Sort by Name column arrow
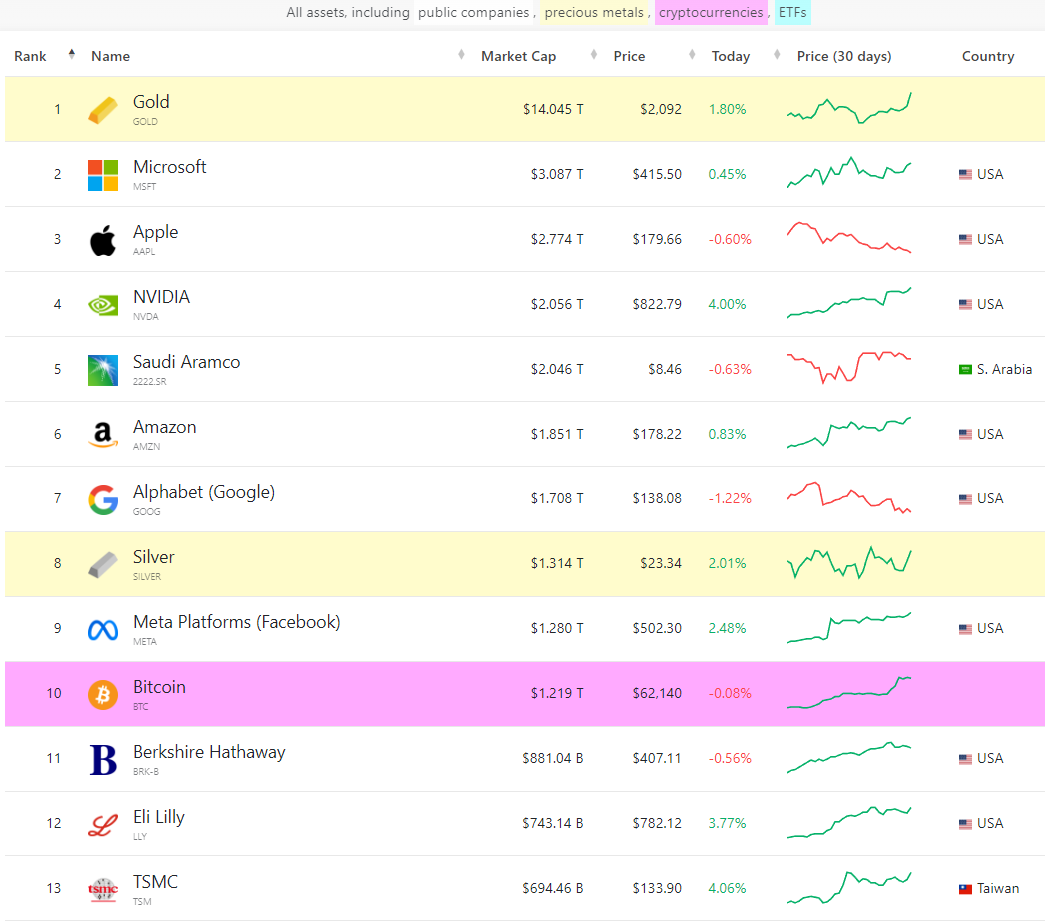The height and width of the screenshot is (921, 1045). [461, 55]
